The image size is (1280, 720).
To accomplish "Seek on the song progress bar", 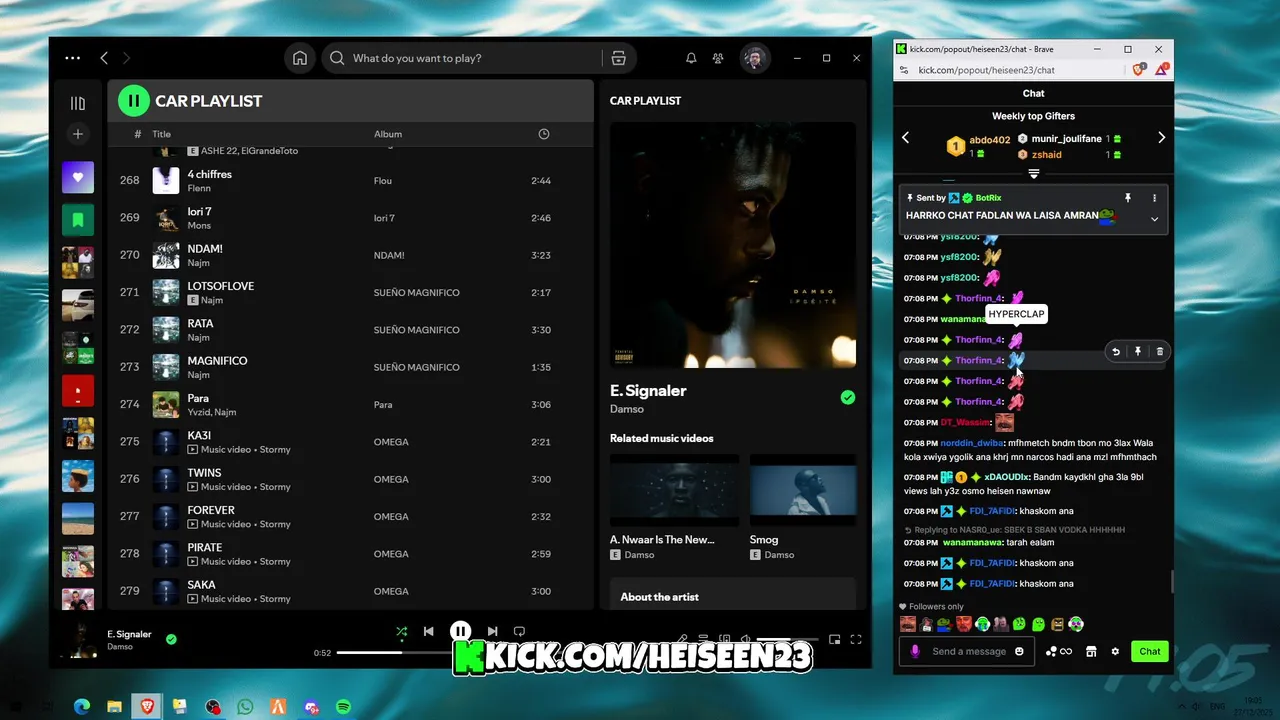I will click(395, 653).
